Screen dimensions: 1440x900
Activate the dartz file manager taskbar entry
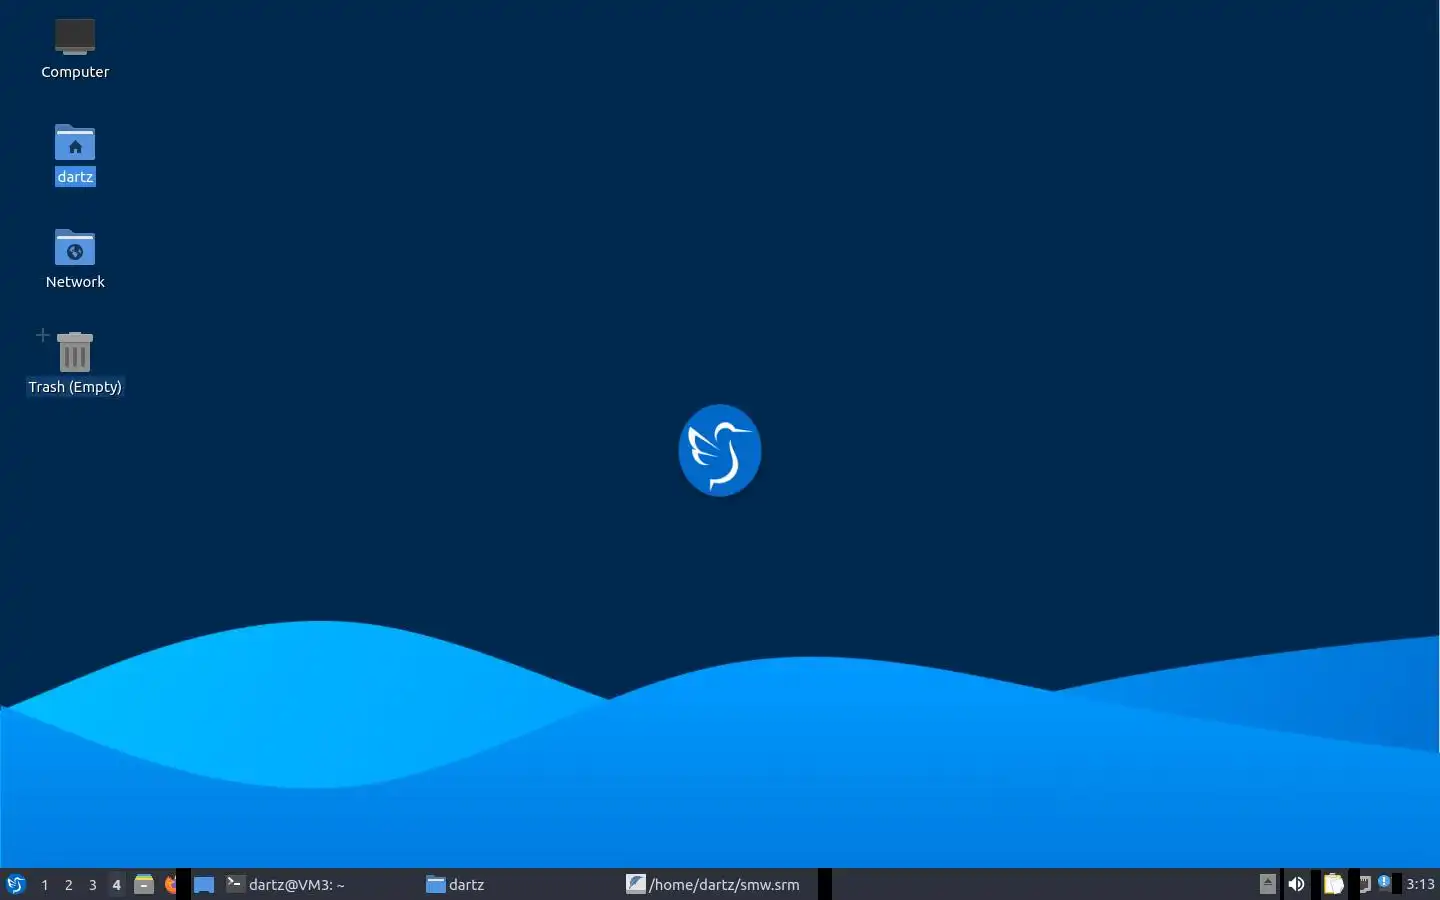click(x=520, y=884)
